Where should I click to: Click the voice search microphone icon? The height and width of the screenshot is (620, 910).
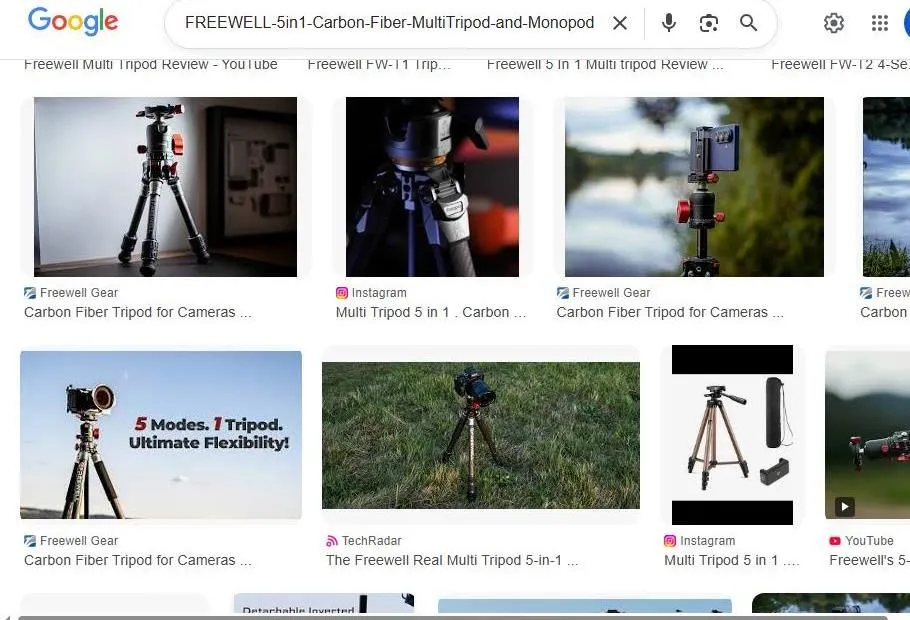coord(668,22)
